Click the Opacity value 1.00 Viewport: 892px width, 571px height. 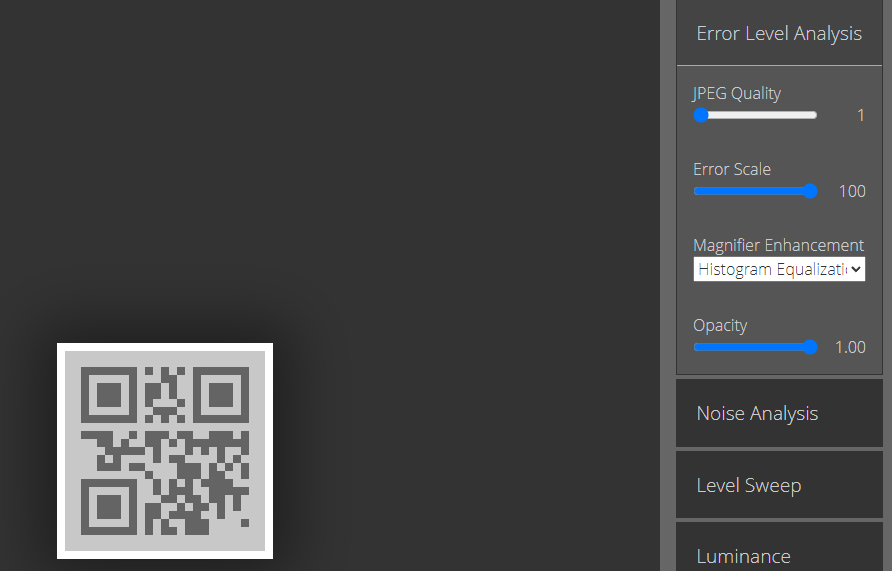click(850, 347)
